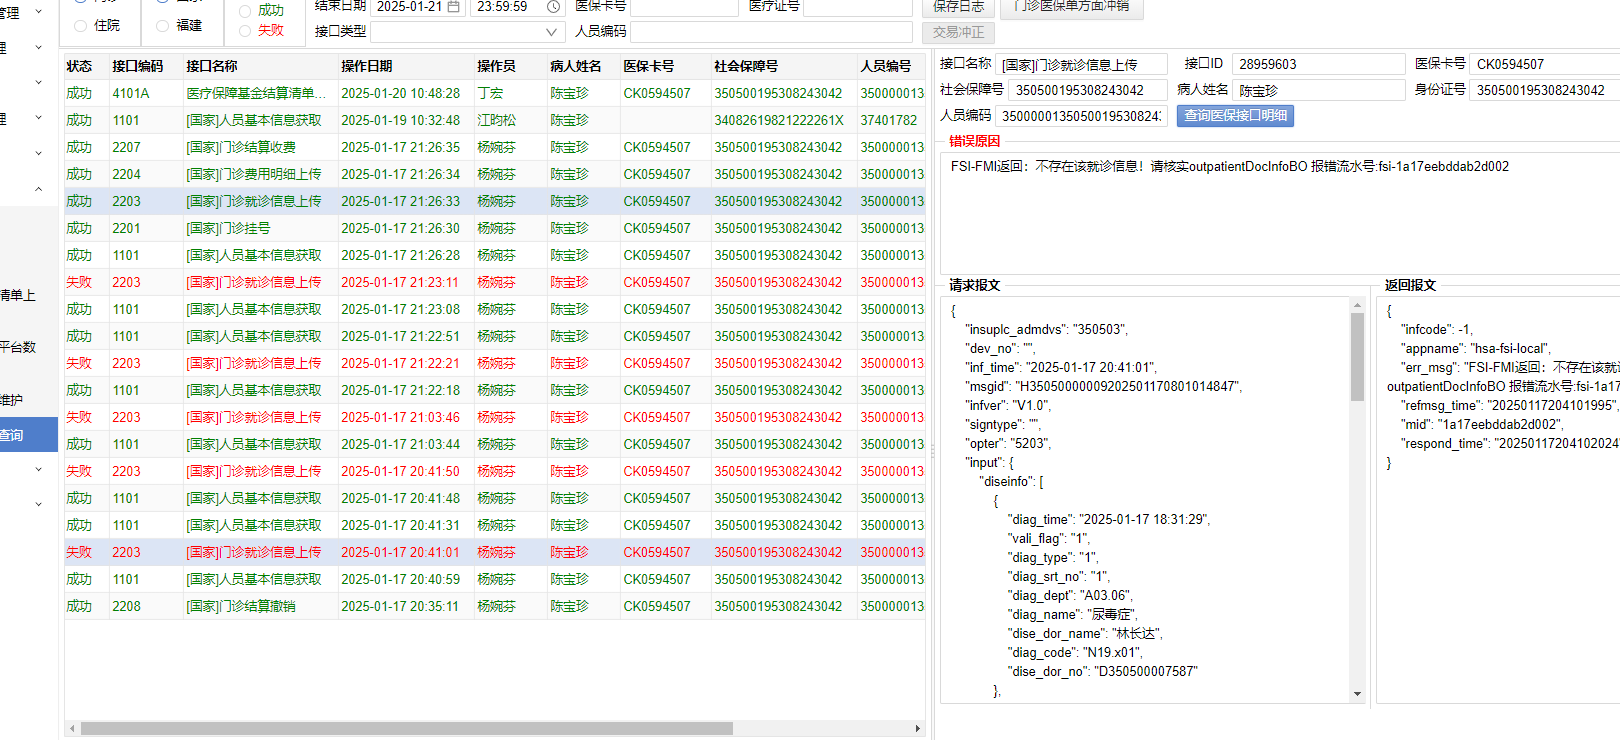The width and height of the screenshot is (1620, 740).
Task: Click the "msgid" line in 请求报文
Action: 1103,386
